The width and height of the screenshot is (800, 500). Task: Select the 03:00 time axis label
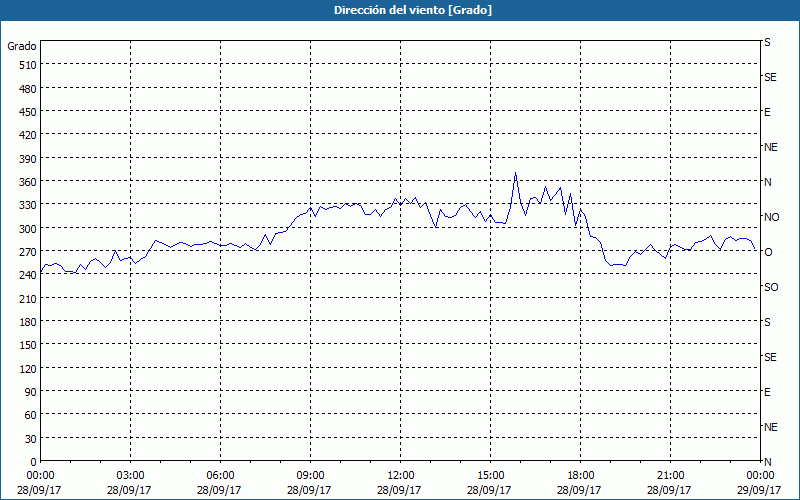pos(131,476)
